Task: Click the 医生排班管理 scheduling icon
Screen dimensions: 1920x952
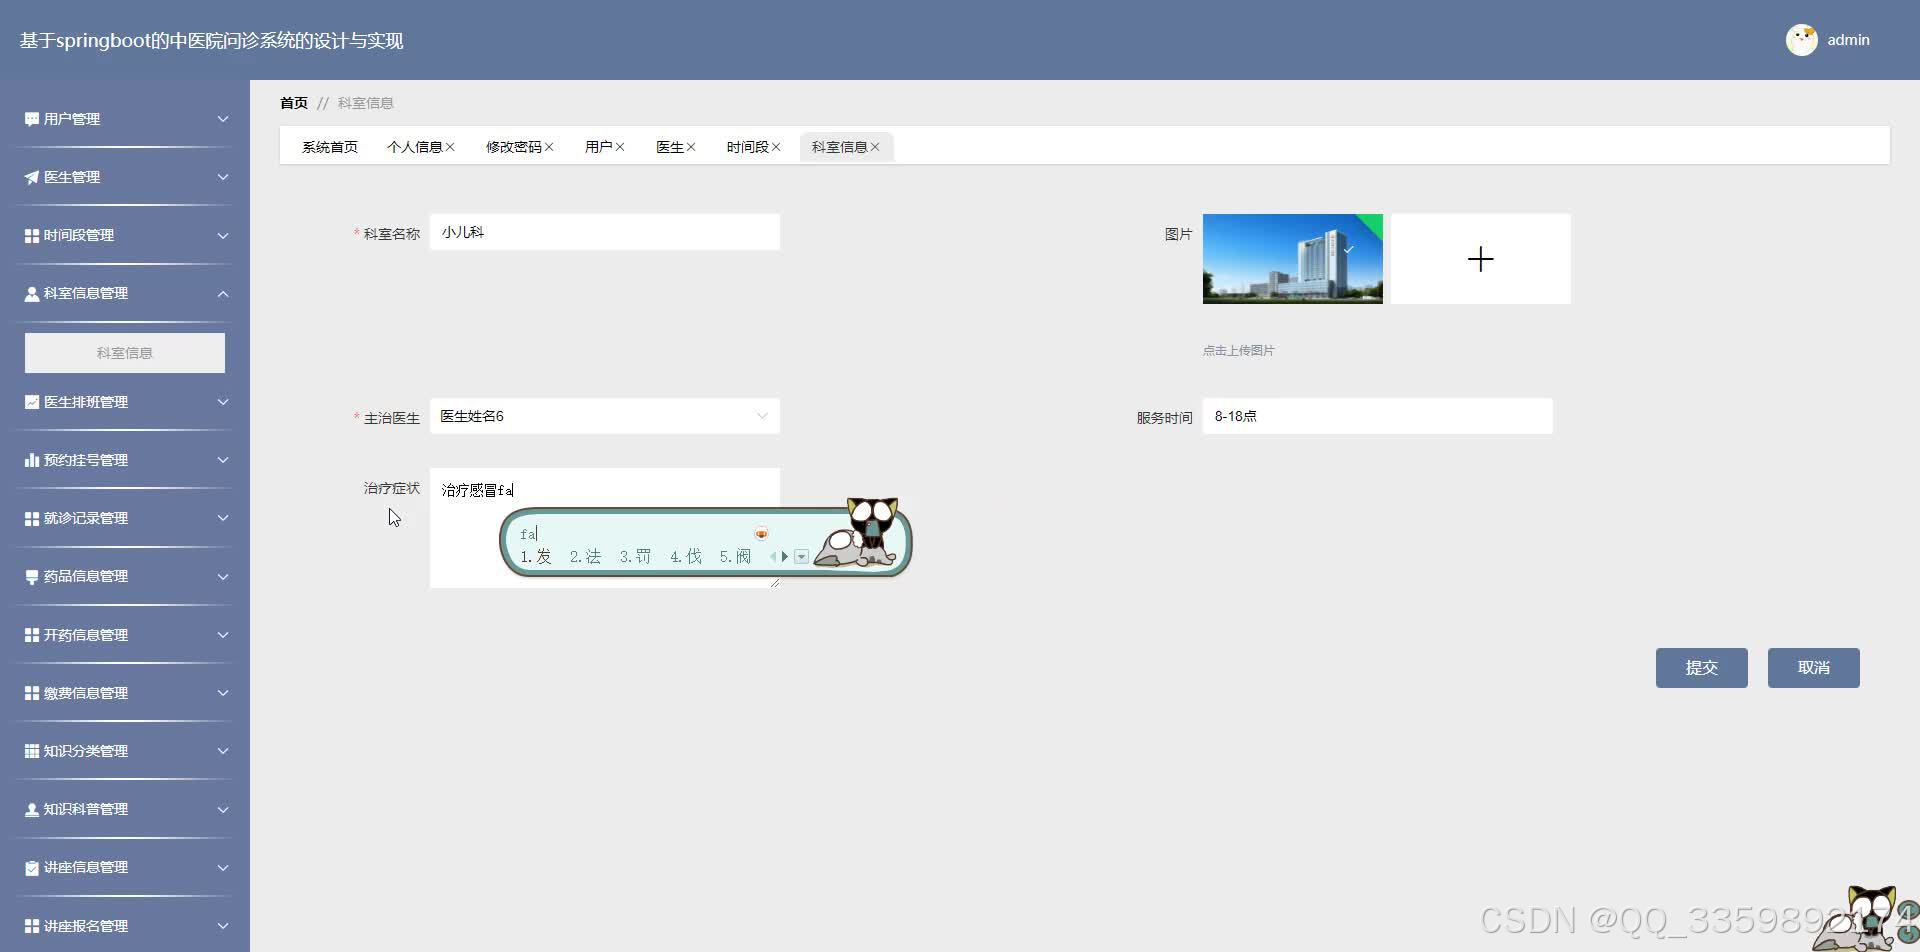Action: (x=30, y=402)
